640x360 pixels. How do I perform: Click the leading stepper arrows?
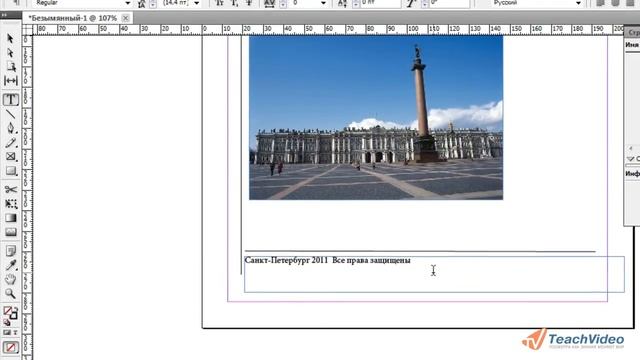153,4
